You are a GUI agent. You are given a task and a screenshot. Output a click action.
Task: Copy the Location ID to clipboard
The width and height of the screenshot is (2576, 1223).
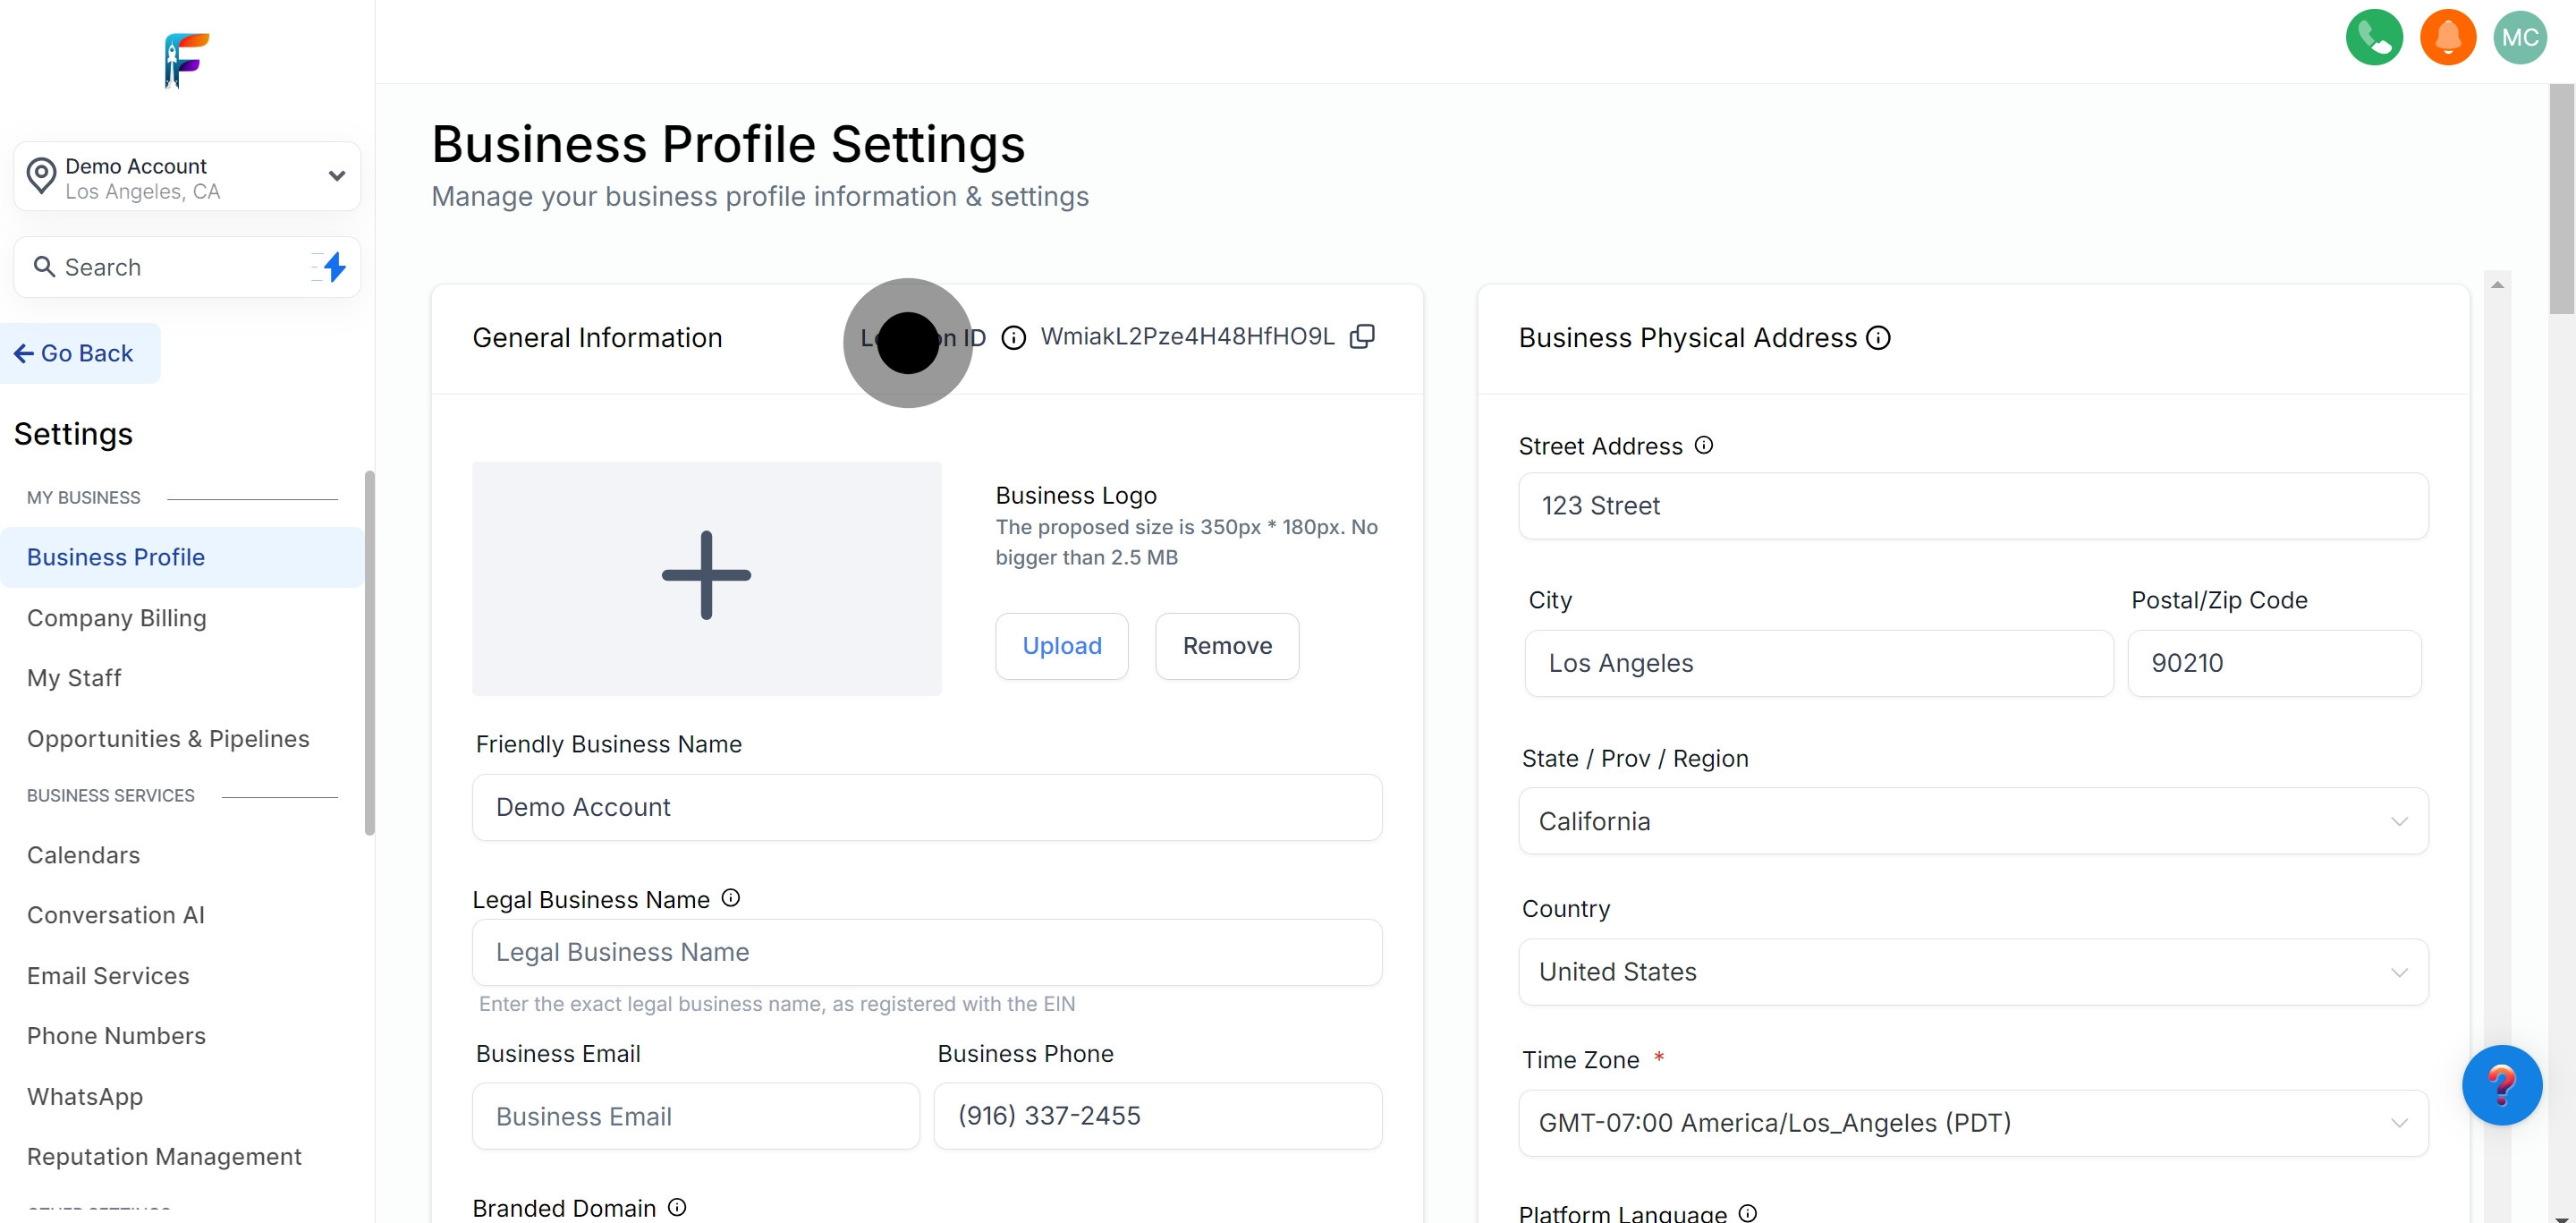tap(1362, 337)
